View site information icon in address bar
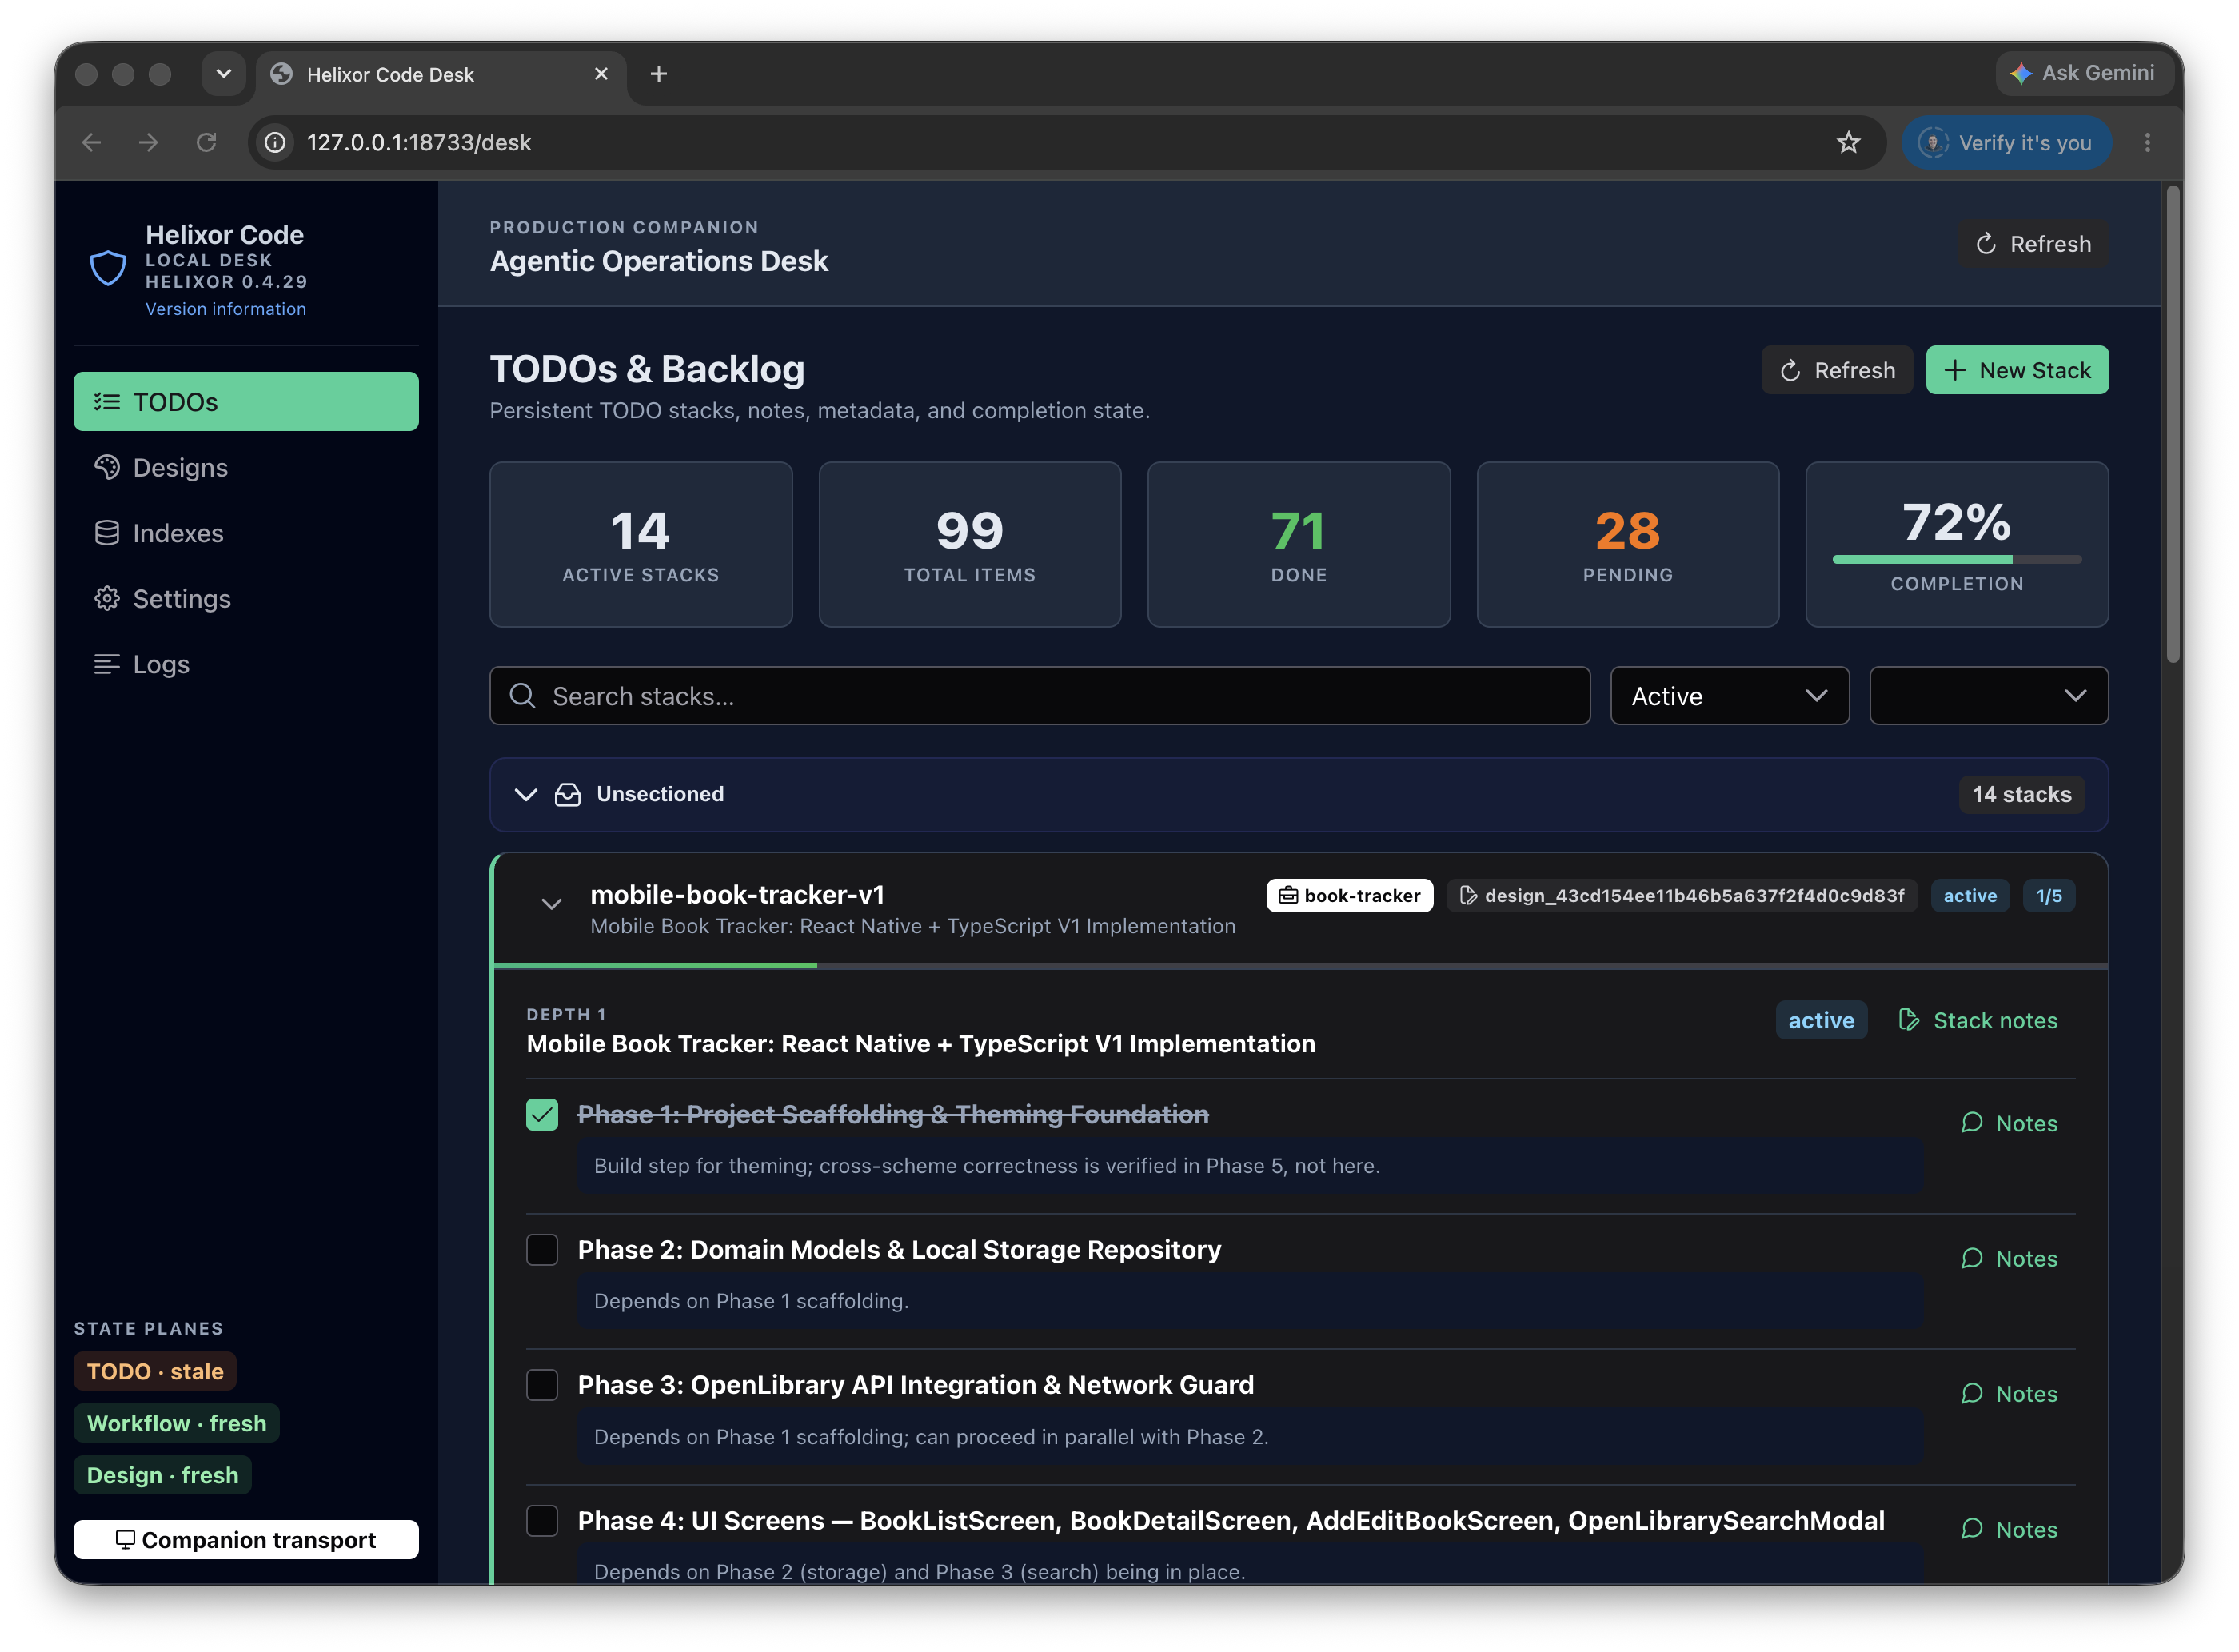 point(275,143)
